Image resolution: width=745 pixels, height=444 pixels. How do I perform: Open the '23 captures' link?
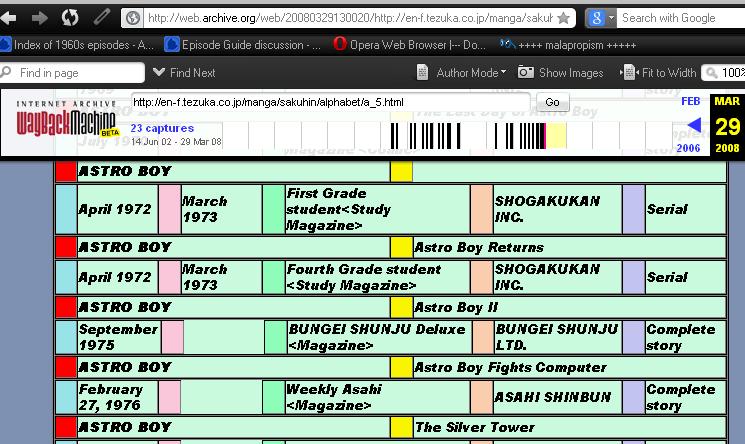coord(162,128)
